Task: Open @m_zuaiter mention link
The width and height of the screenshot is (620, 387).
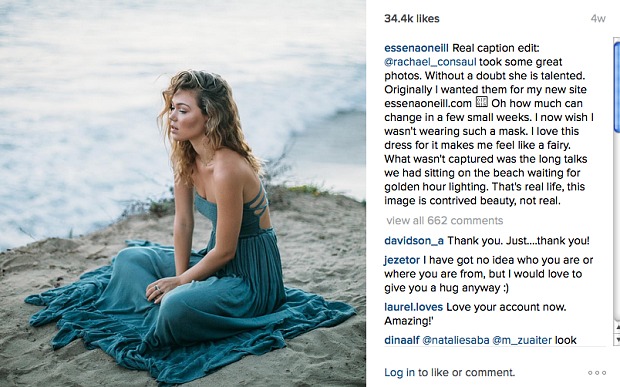Action: pos(522,340)
